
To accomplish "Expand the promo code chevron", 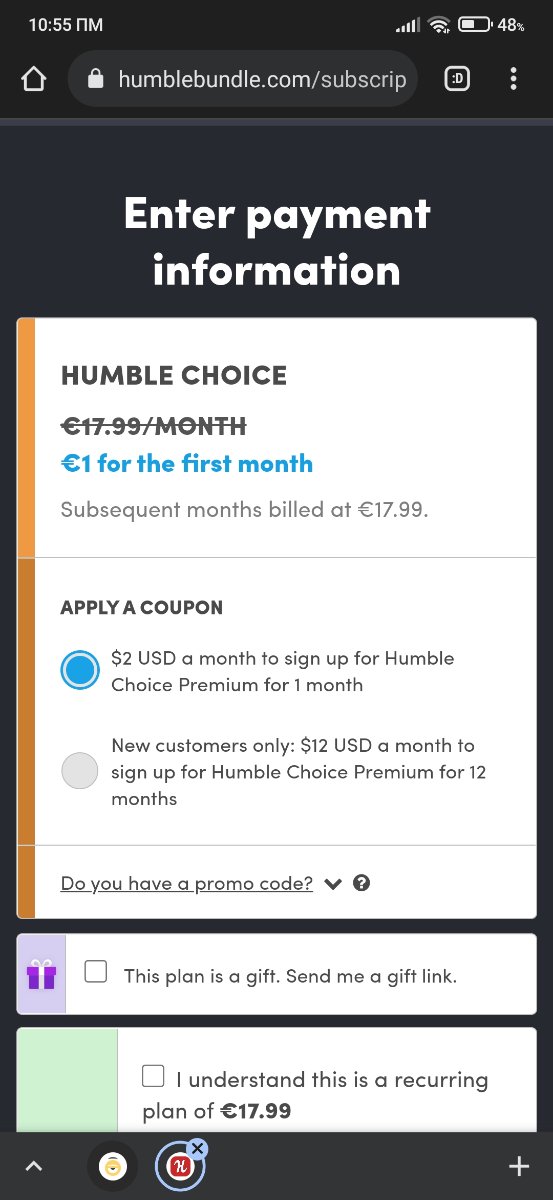I will click(x=334, y=884).
